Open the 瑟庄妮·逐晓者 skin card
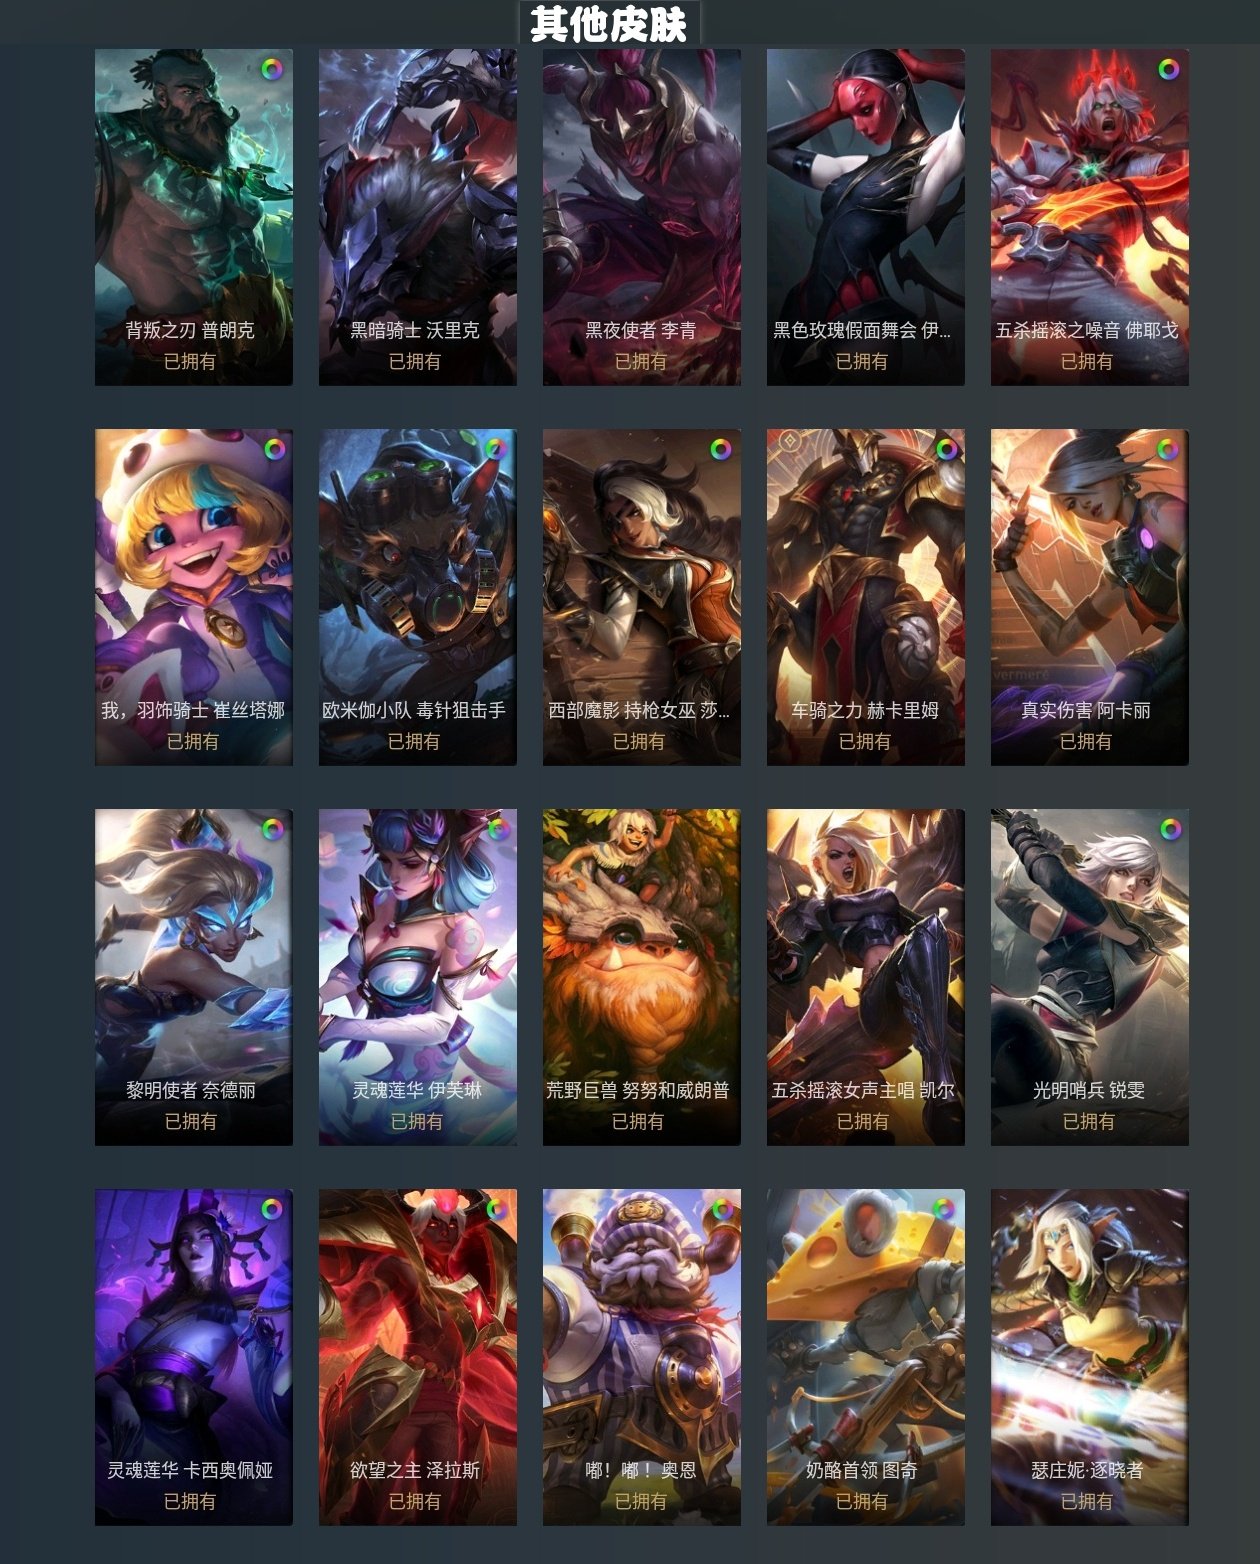The image size is (1260, 1564). tap(1090, 1357)
